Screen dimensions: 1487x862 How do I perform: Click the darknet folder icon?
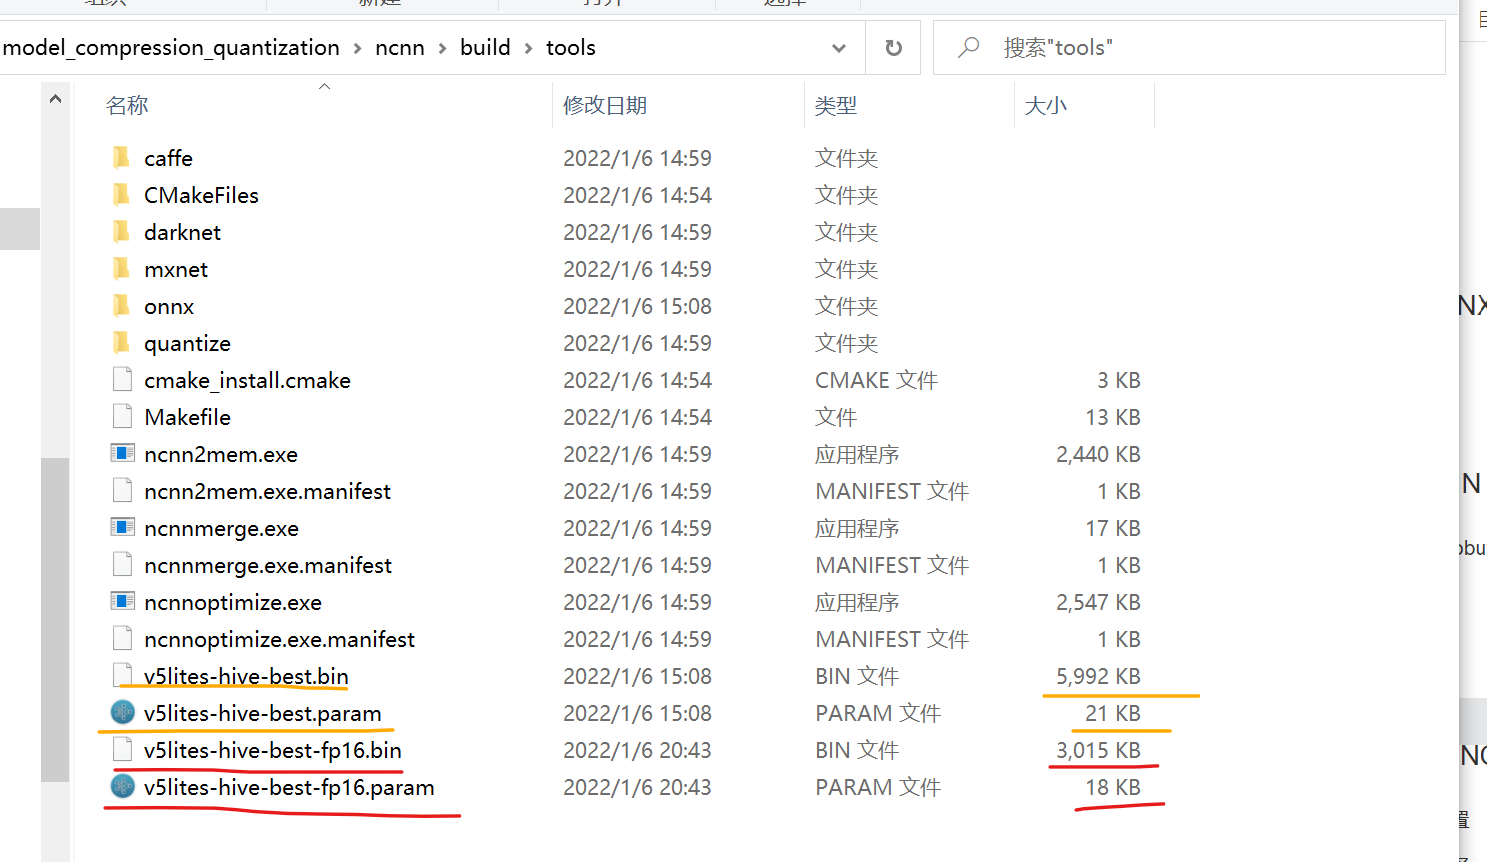pyautogui.click(x=122, y=231)
